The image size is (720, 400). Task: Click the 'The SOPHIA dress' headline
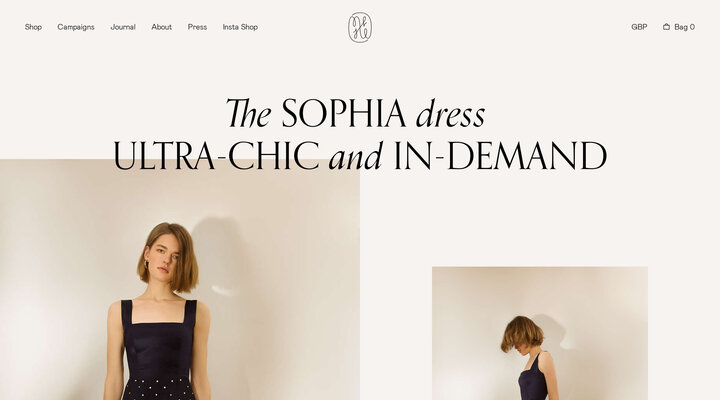(355, 113)
